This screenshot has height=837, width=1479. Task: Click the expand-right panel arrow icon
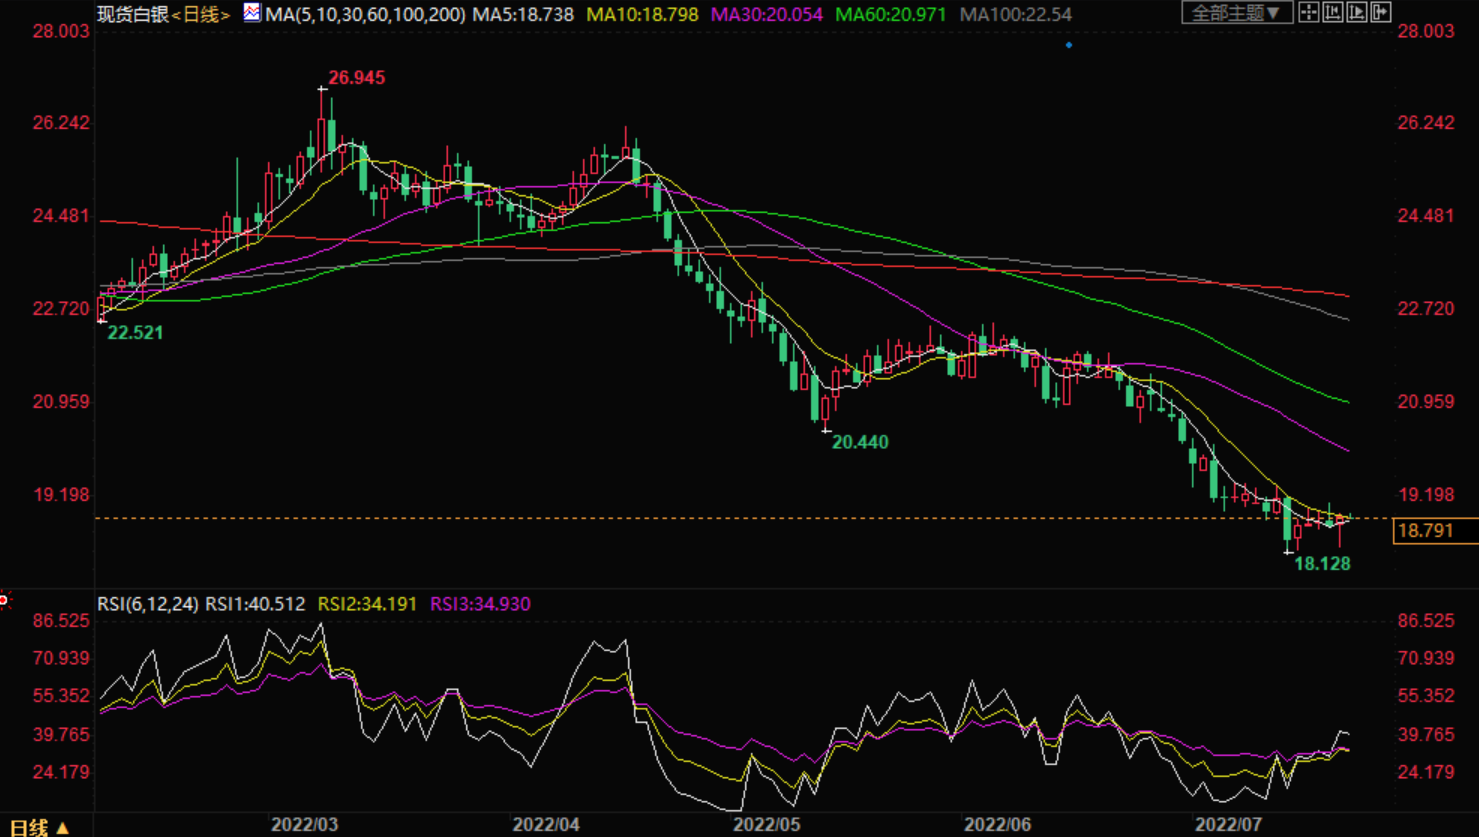[1381, 13]
